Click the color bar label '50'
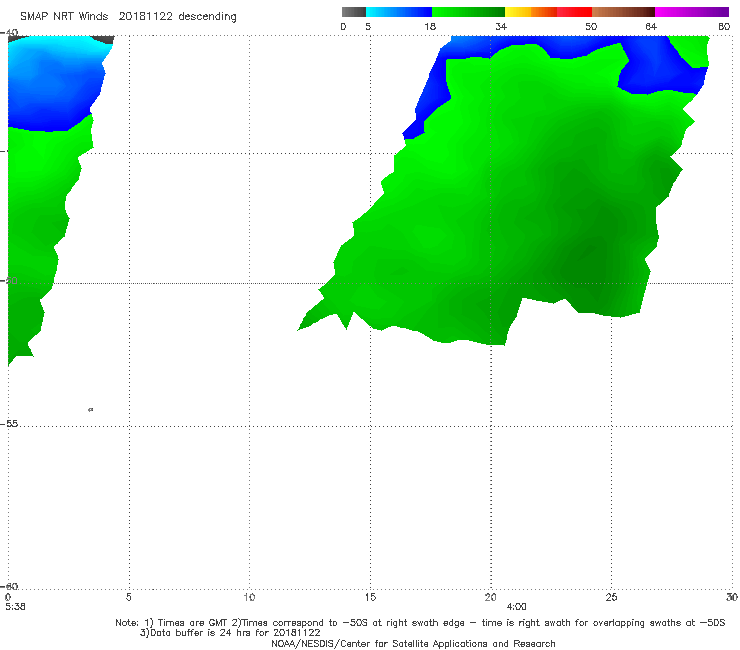Screen dimensions: 740x650 click(591, 26)
